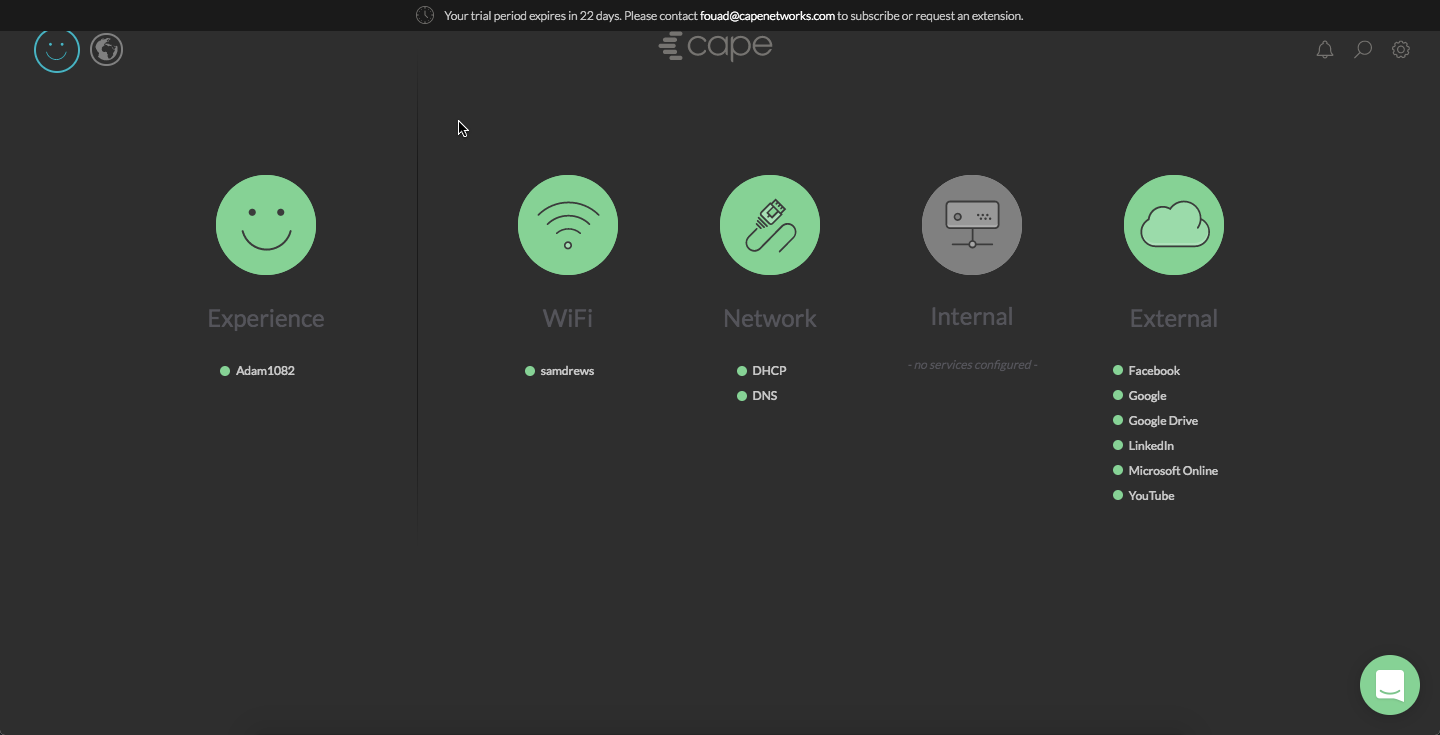Check the Microsoft Online service status

[1173, 470]
